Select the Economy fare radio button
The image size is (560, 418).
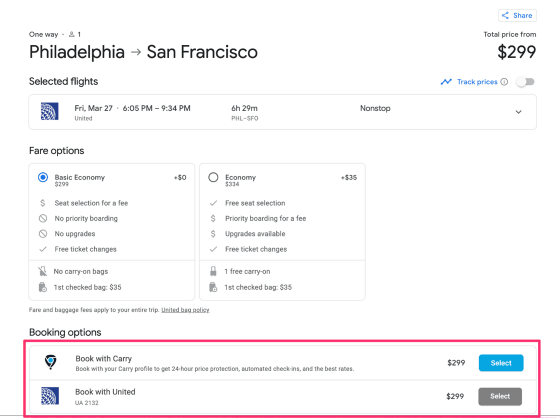[213, 177]
